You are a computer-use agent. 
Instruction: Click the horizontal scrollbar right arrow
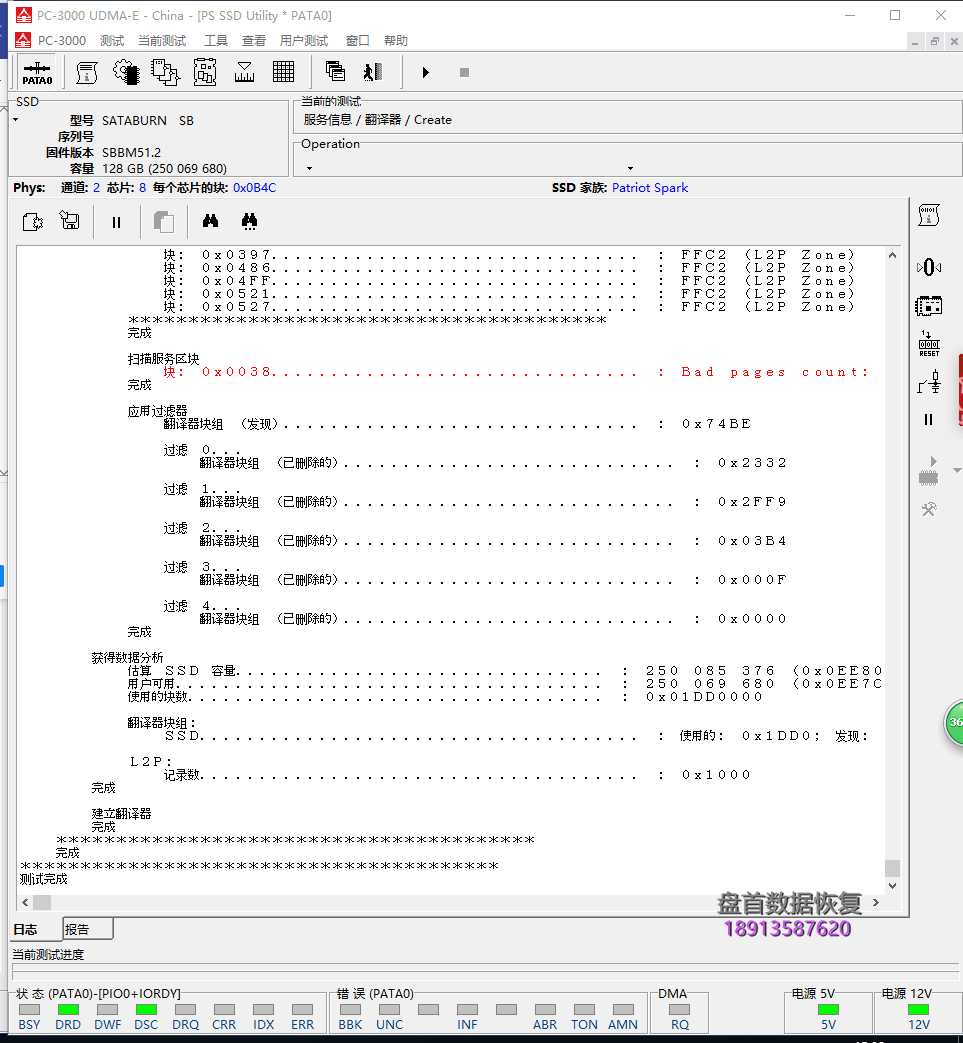pyautogui.click(x=876, y=903)
